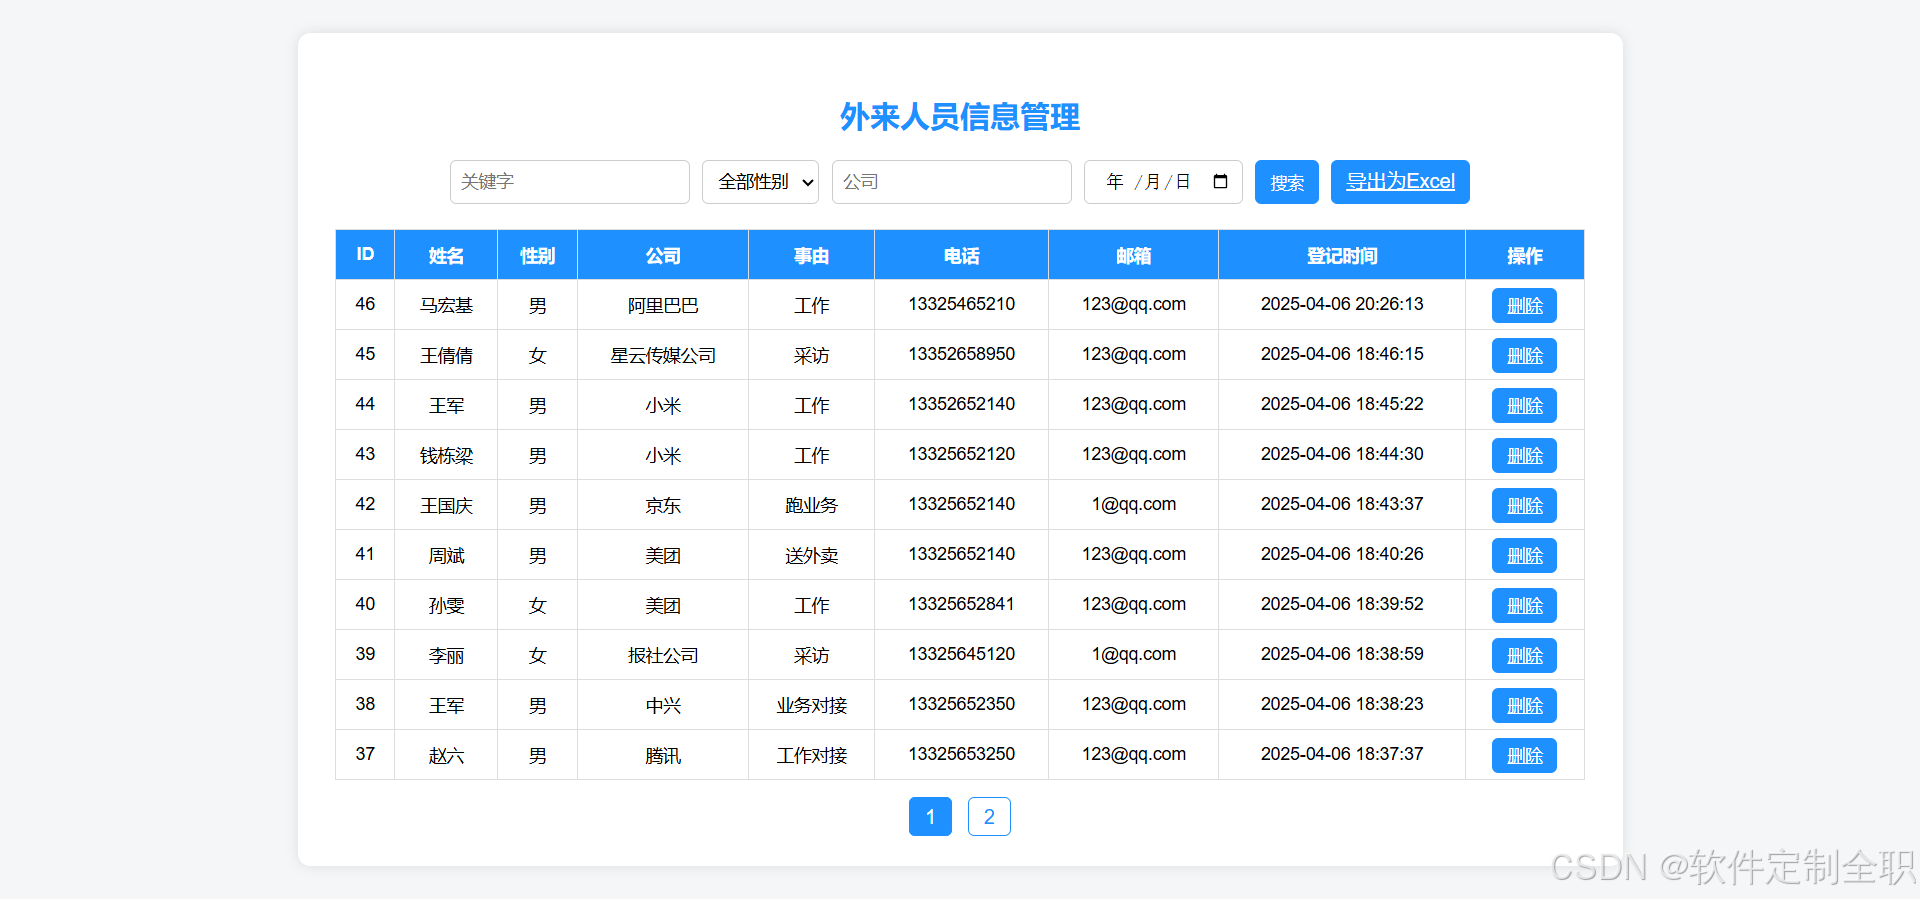This screenshot has width=1920, height=899.
Task: Click timestamp 2025-04-06 18:40:26
Action: [1342, 554]
